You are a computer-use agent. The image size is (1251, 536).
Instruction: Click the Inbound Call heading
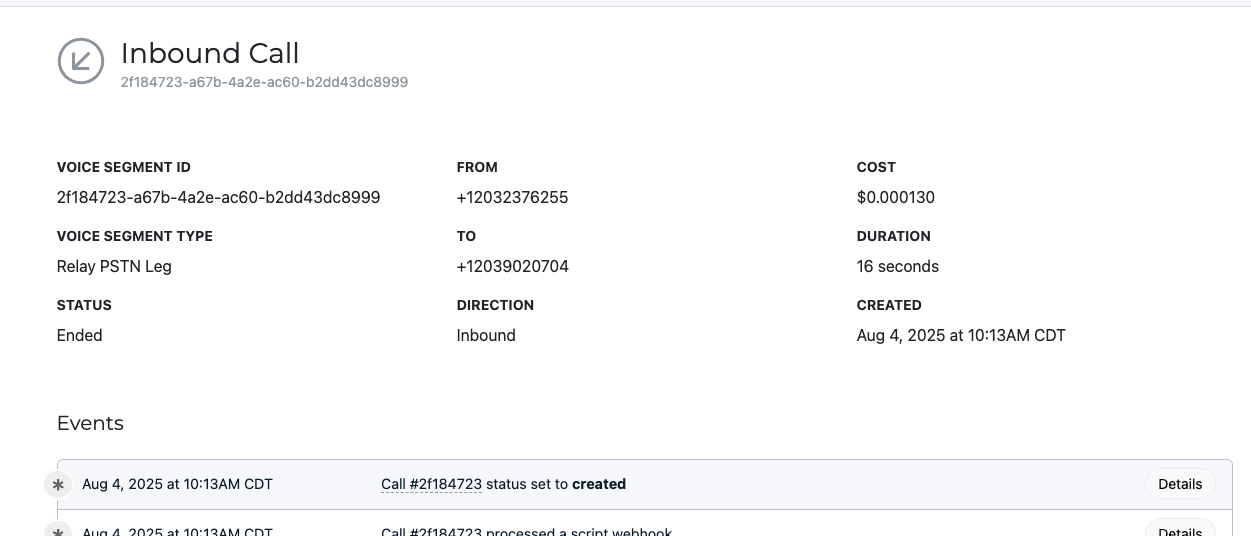point(210,53)
